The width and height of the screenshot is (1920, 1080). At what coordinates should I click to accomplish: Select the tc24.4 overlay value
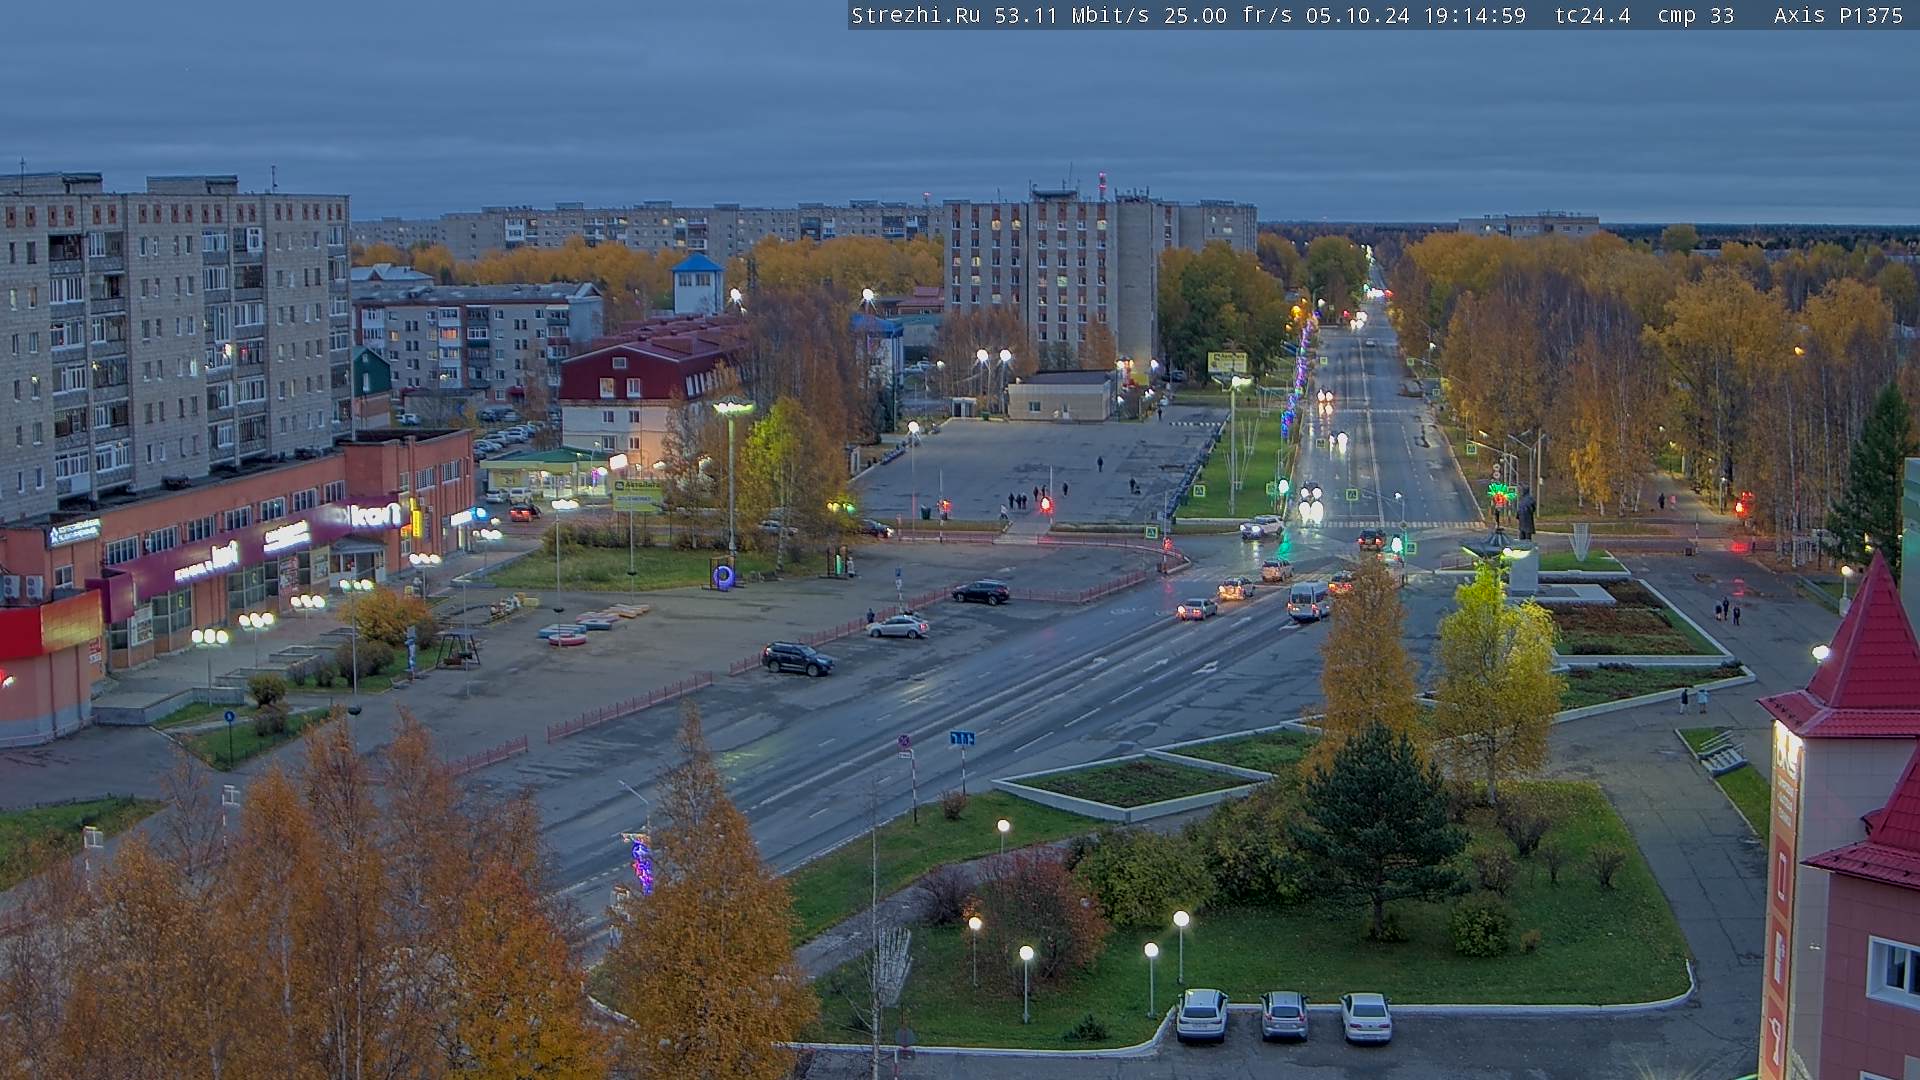[1593, 16]
